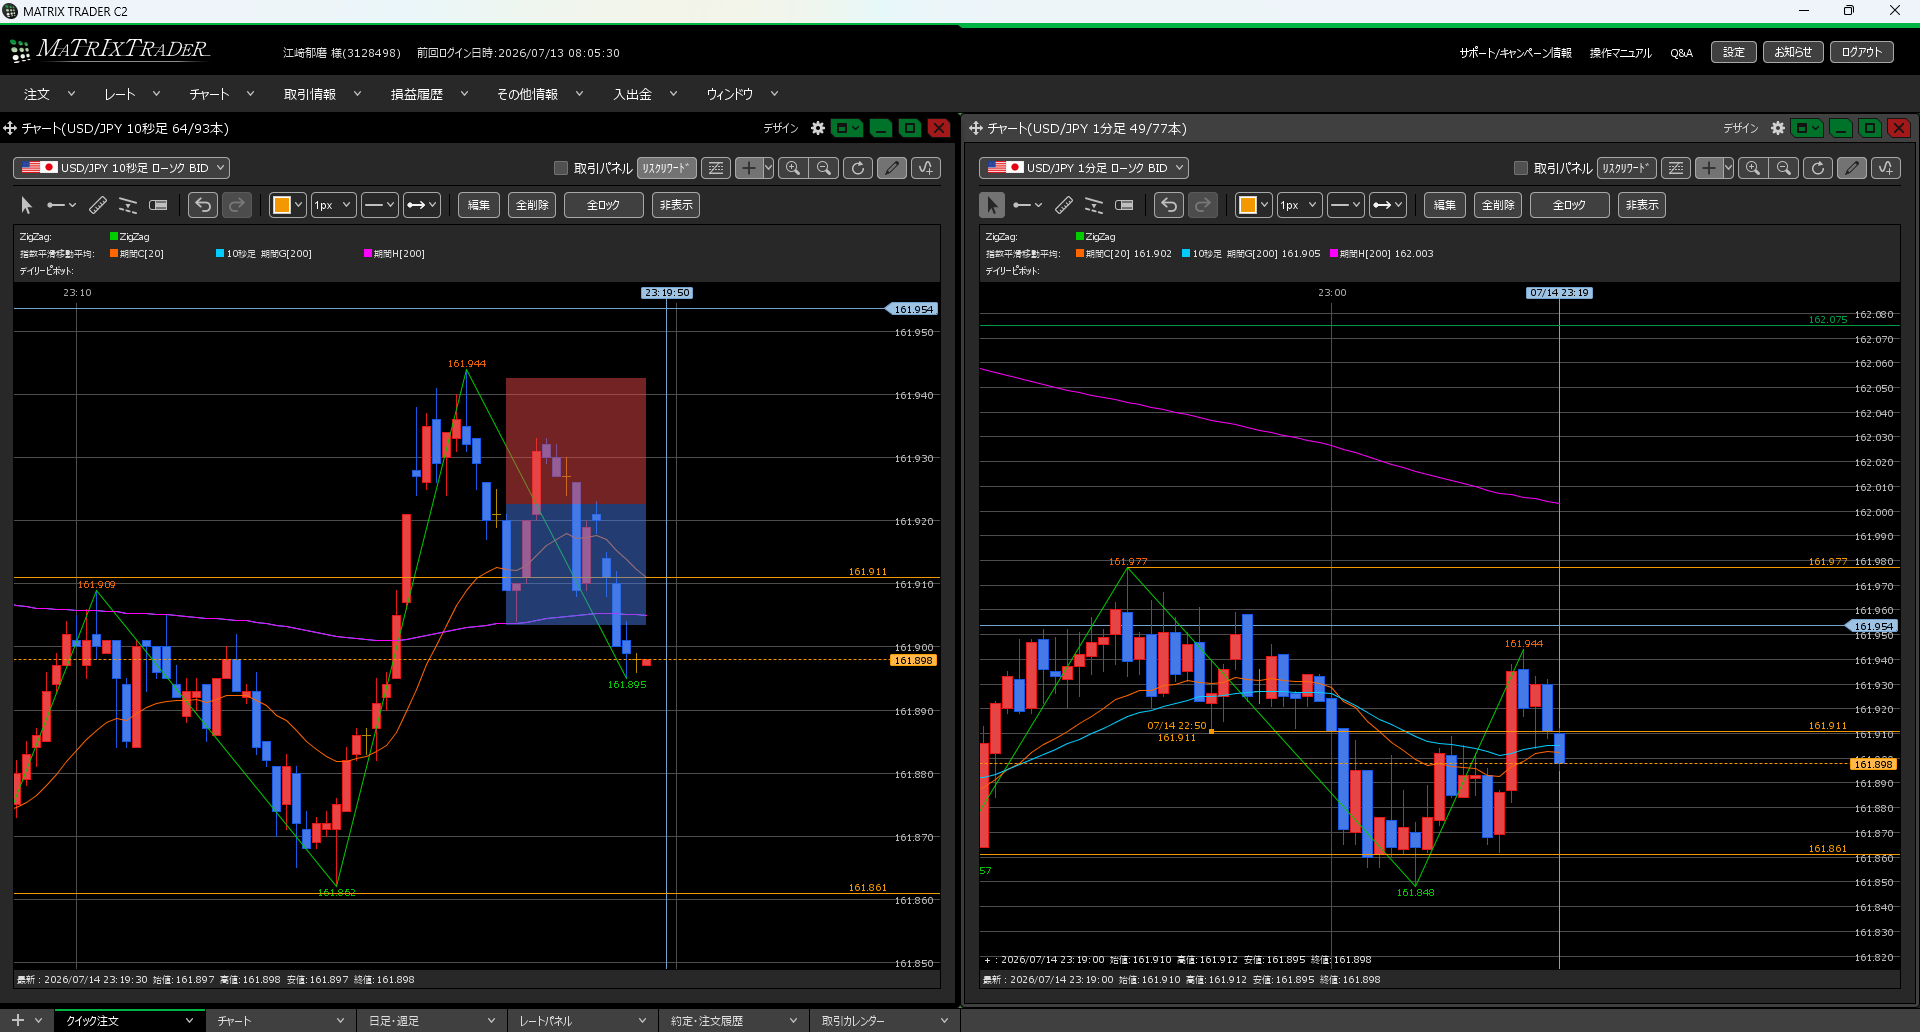The height and width of the screenshot is (1032, 1920).
Task: Click 編集 button in 10秒足 chart
Action: point(479,205)
